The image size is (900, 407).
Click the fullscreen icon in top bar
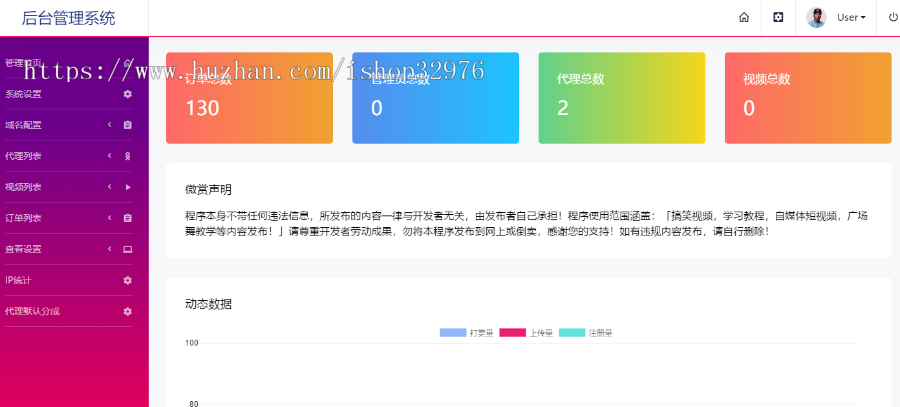tap(778, 17)
